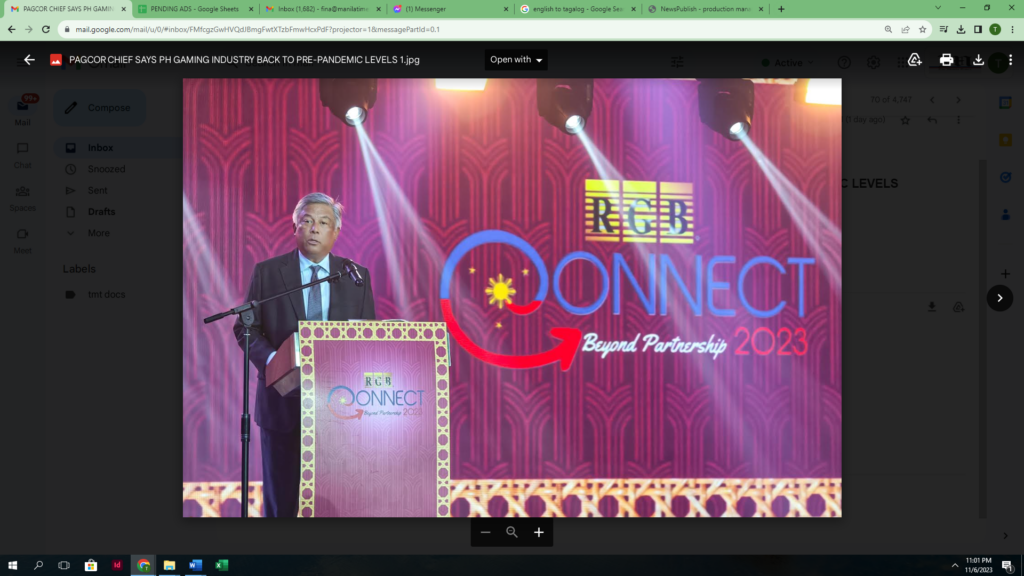
Task: Open Chrome media controls icon
Action: (x=944, y=29)
